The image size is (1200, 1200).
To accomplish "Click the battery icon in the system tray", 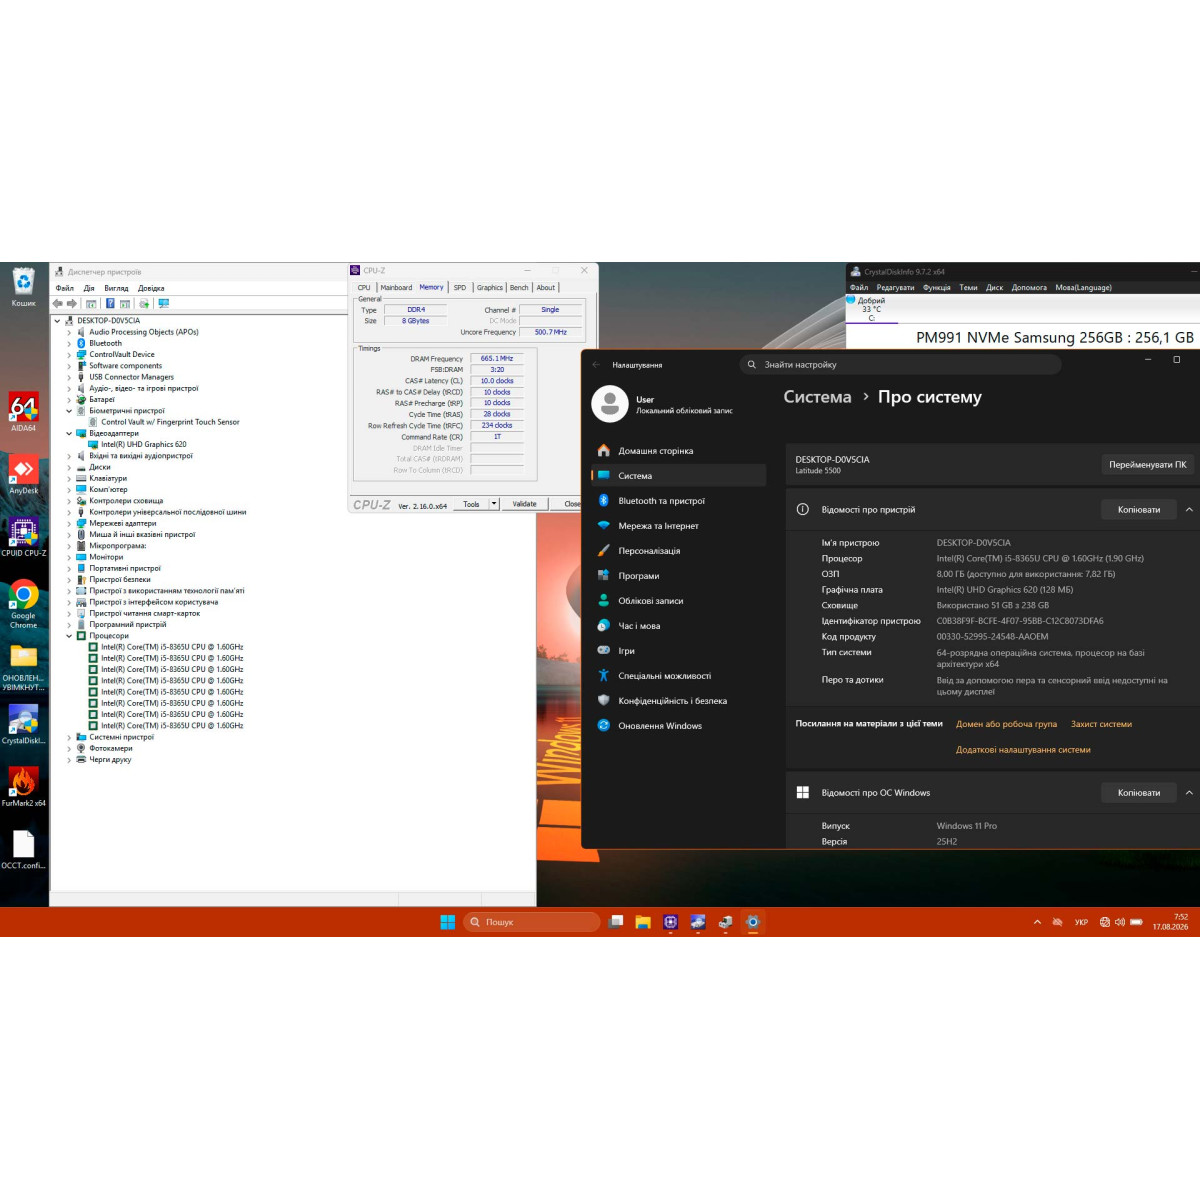I will (x=1136, y=922).
